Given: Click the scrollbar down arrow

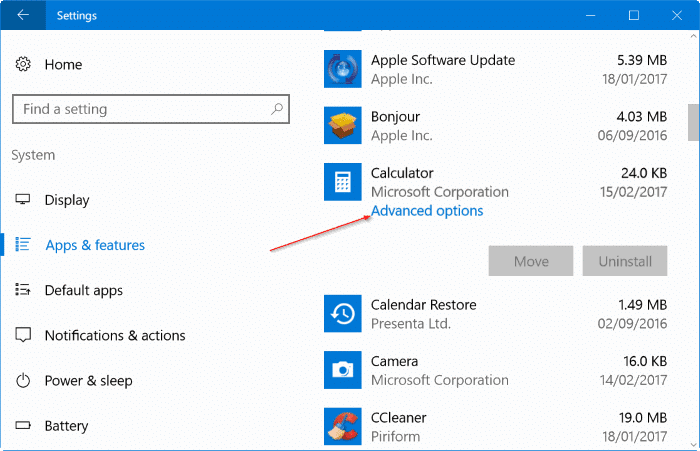Looking at the screenshot, I should [x=693, y=444].
